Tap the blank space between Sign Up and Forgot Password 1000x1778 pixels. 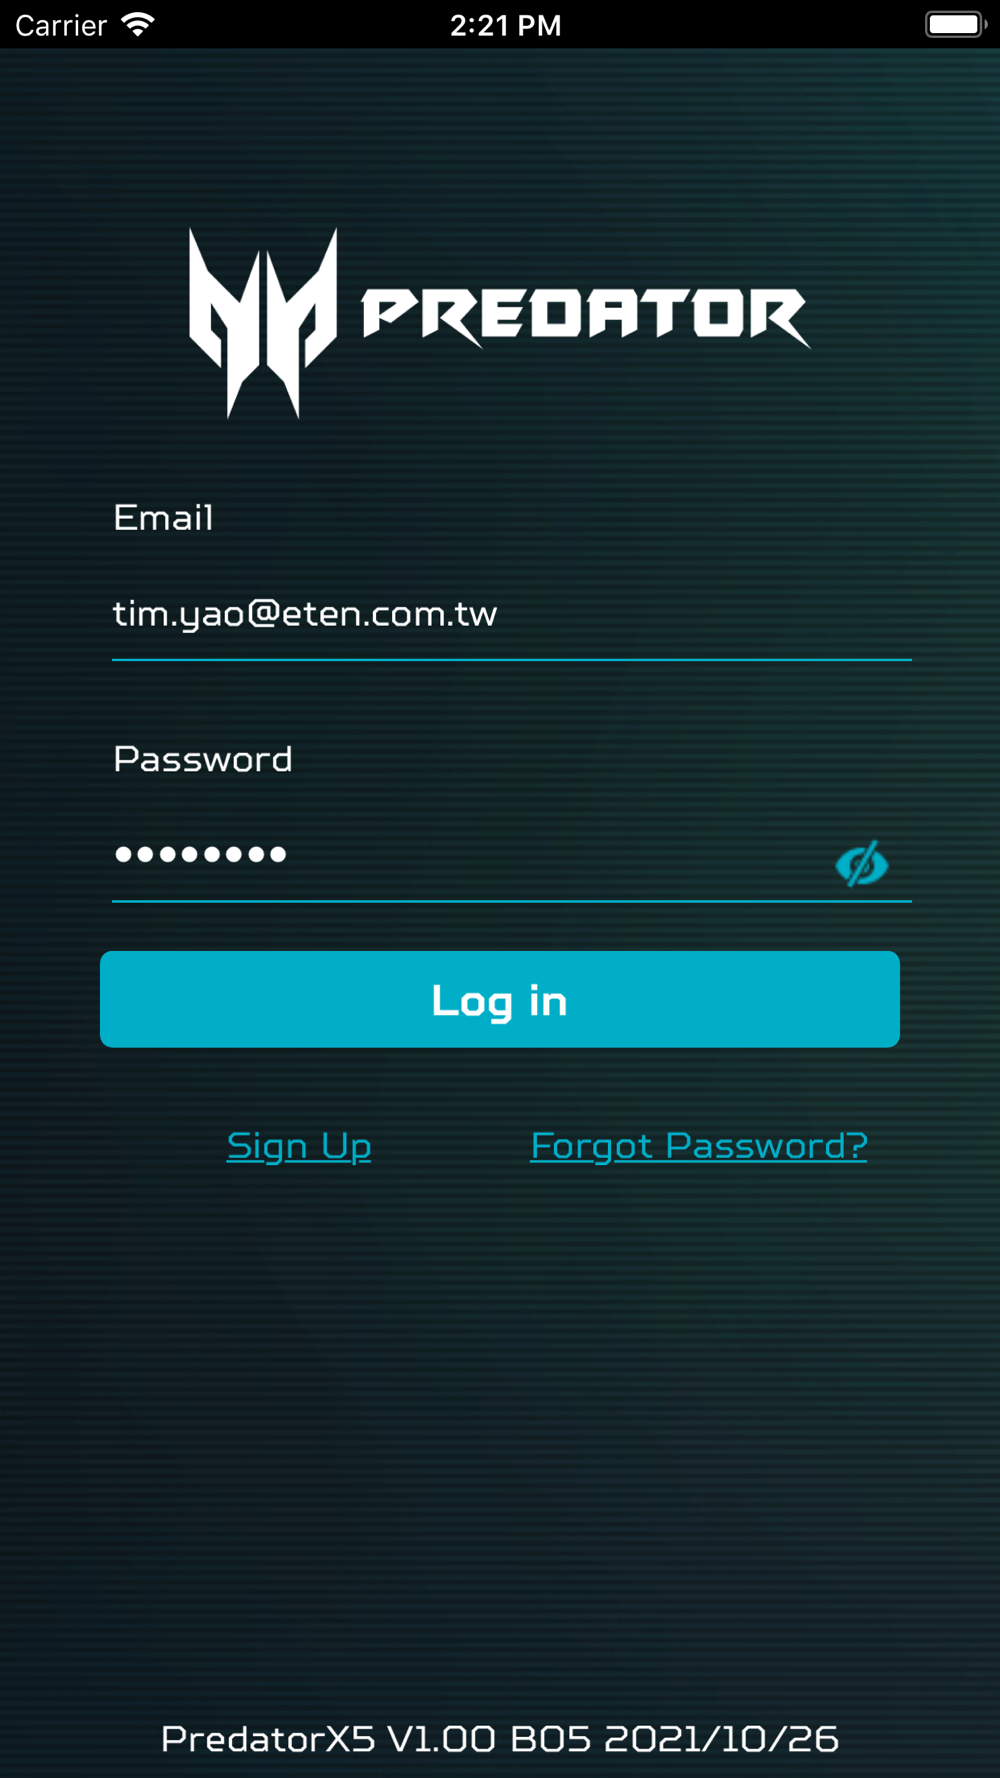click(x=451, y=1146)
